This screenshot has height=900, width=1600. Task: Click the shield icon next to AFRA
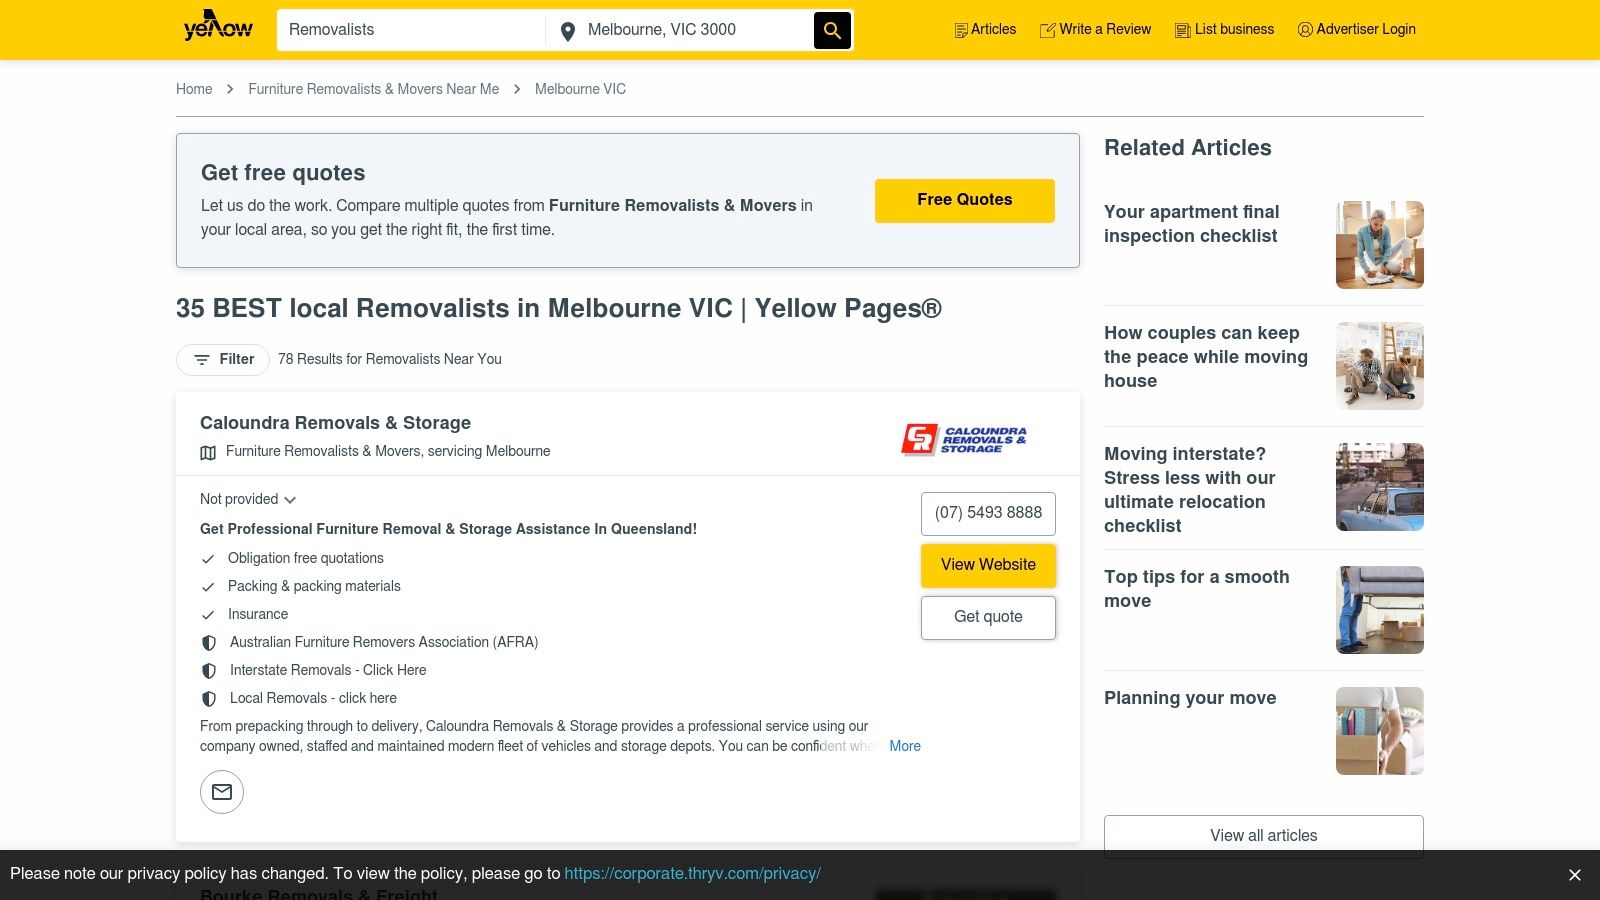pos(209,643)
